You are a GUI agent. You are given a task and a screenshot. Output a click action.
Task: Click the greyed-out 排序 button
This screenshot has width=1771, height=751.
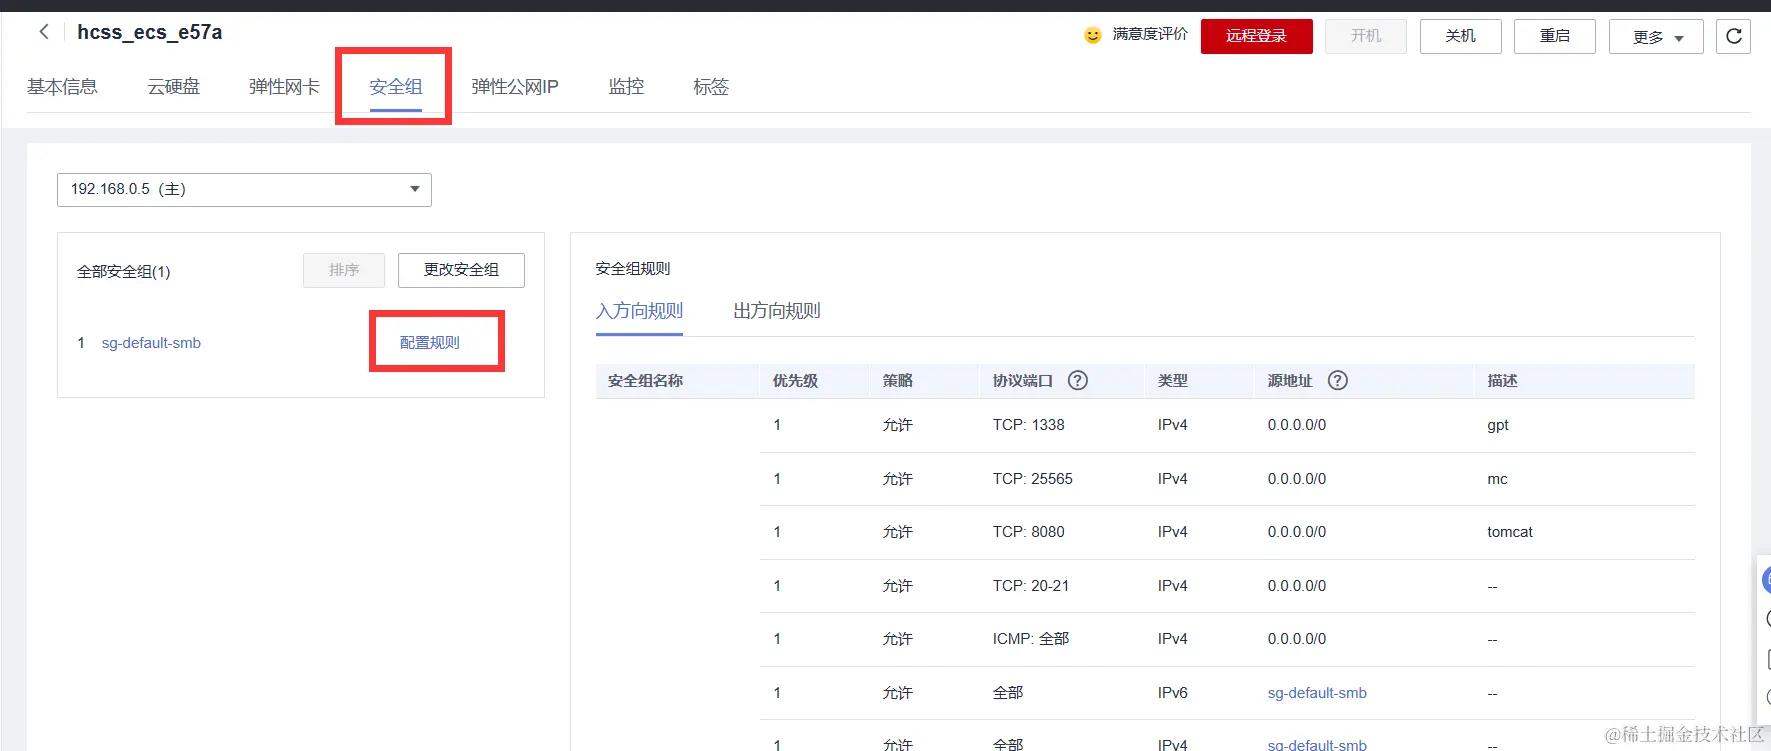point(344,270)
